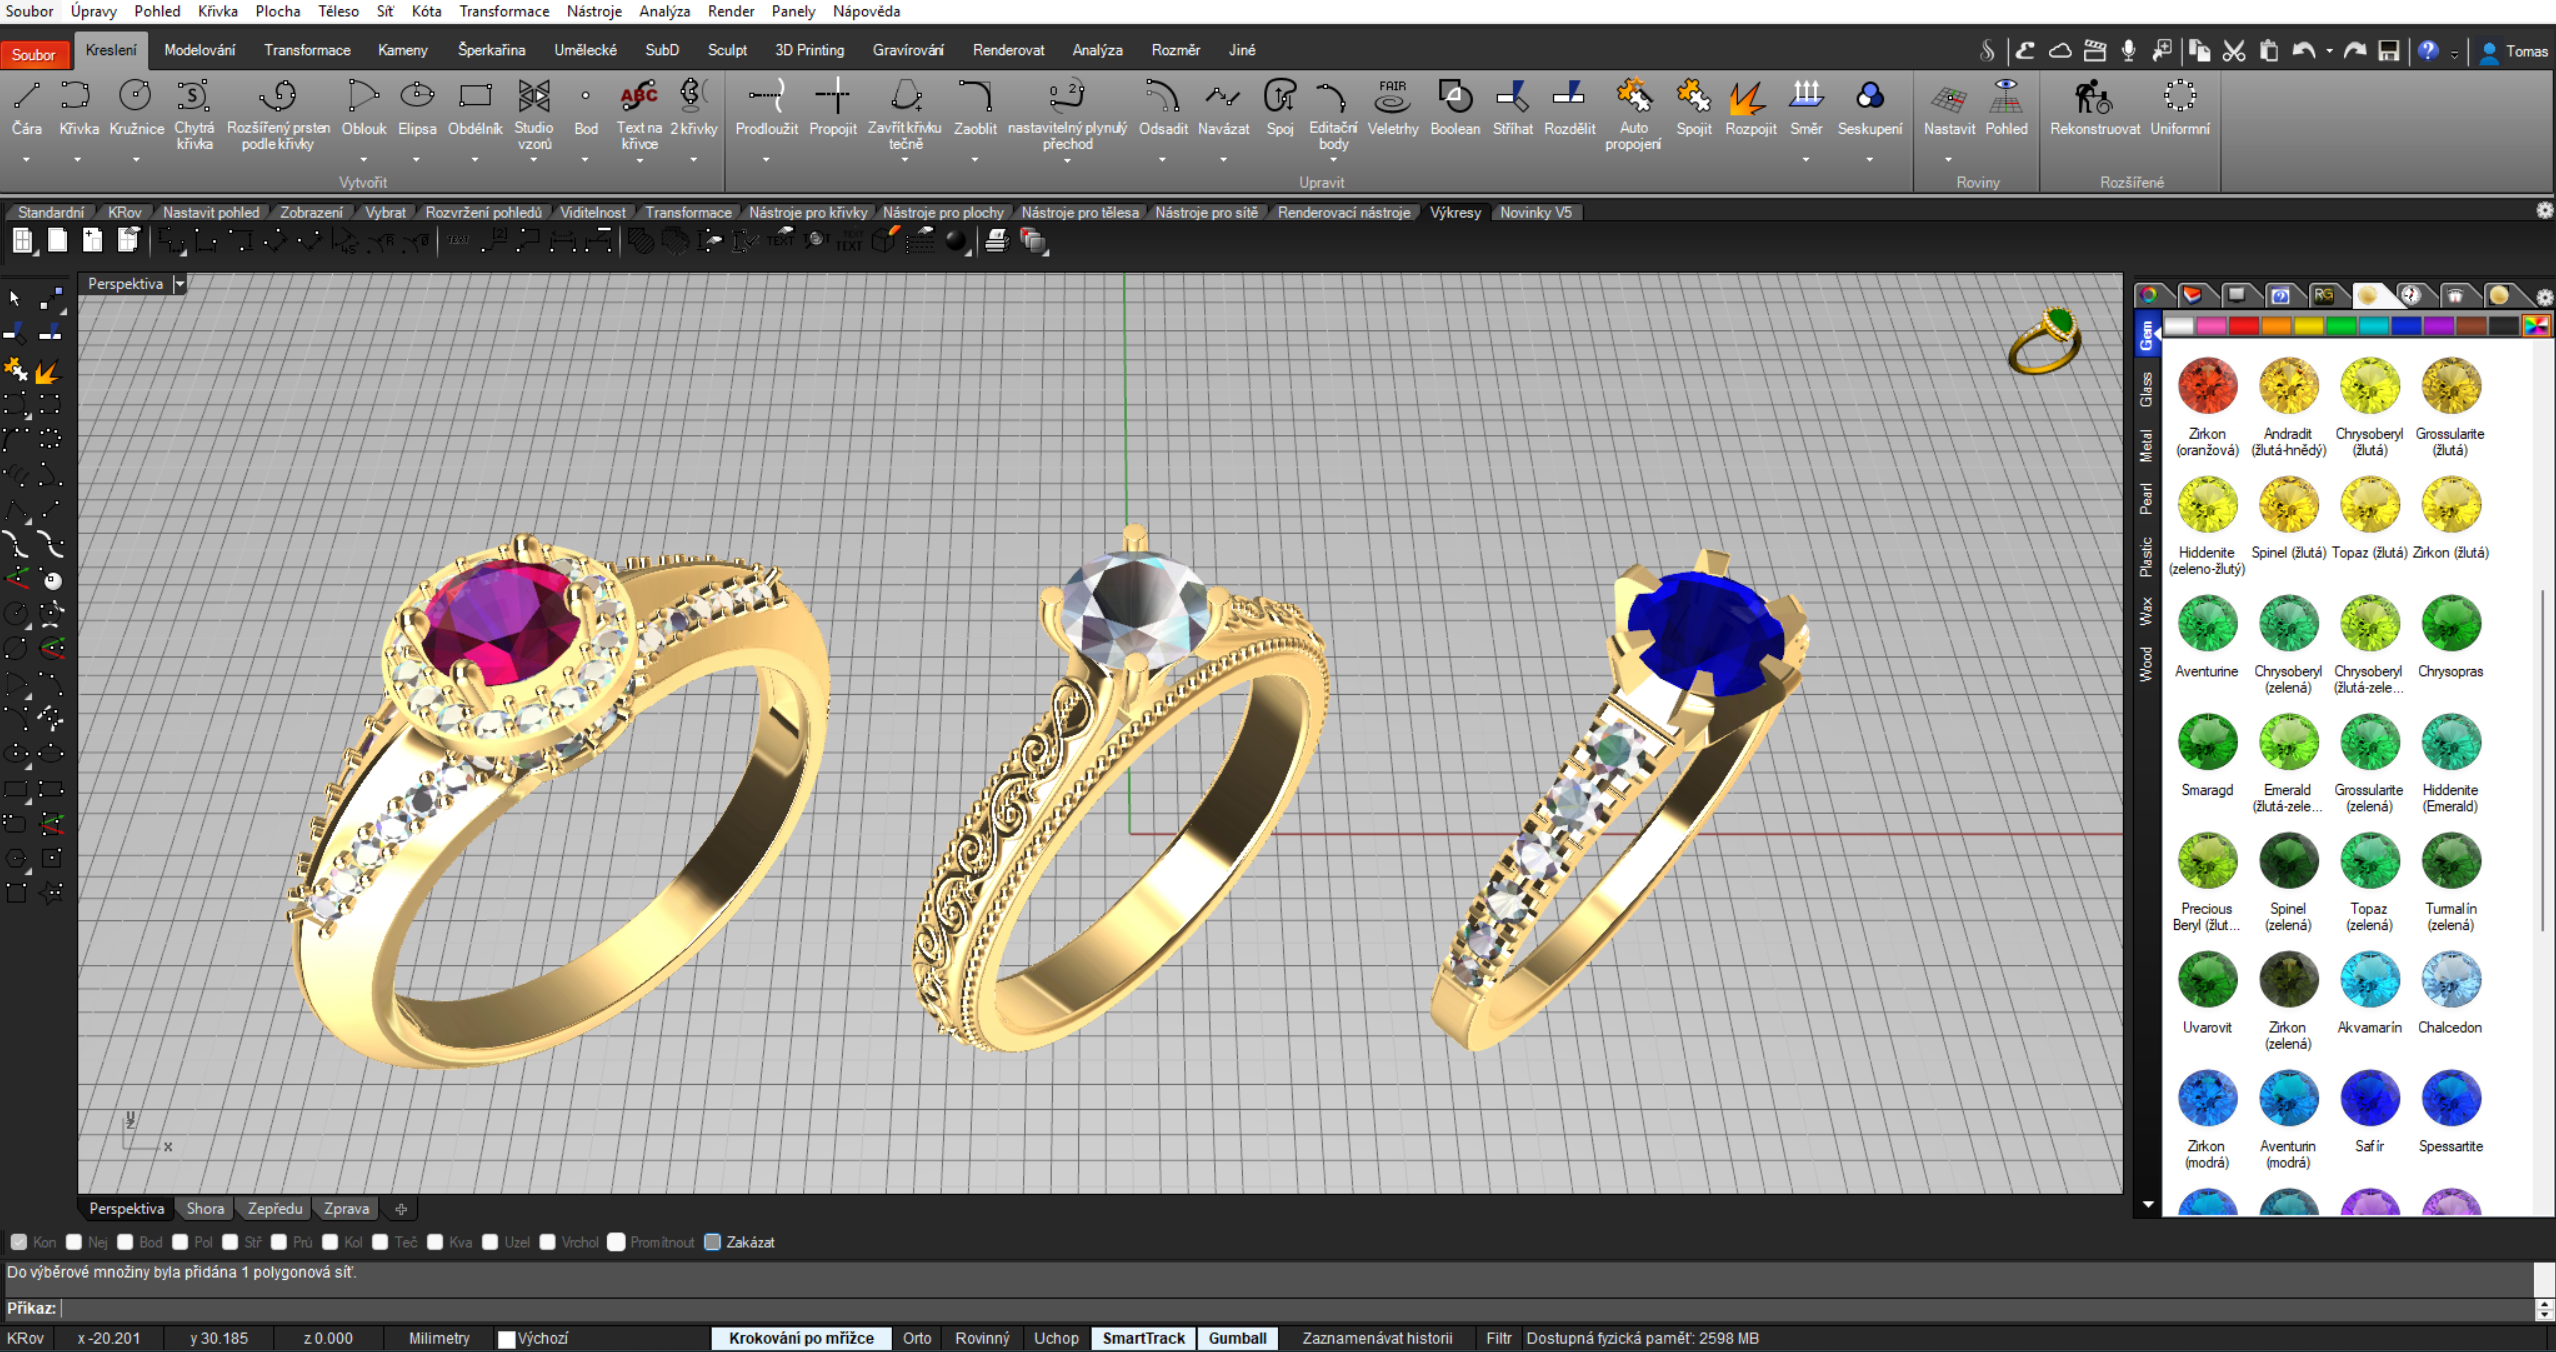Expand the Nastavit planes flyout arrow
Image resolution: width=2556 pixels, height=1352 pixels.
[1948, 160]
